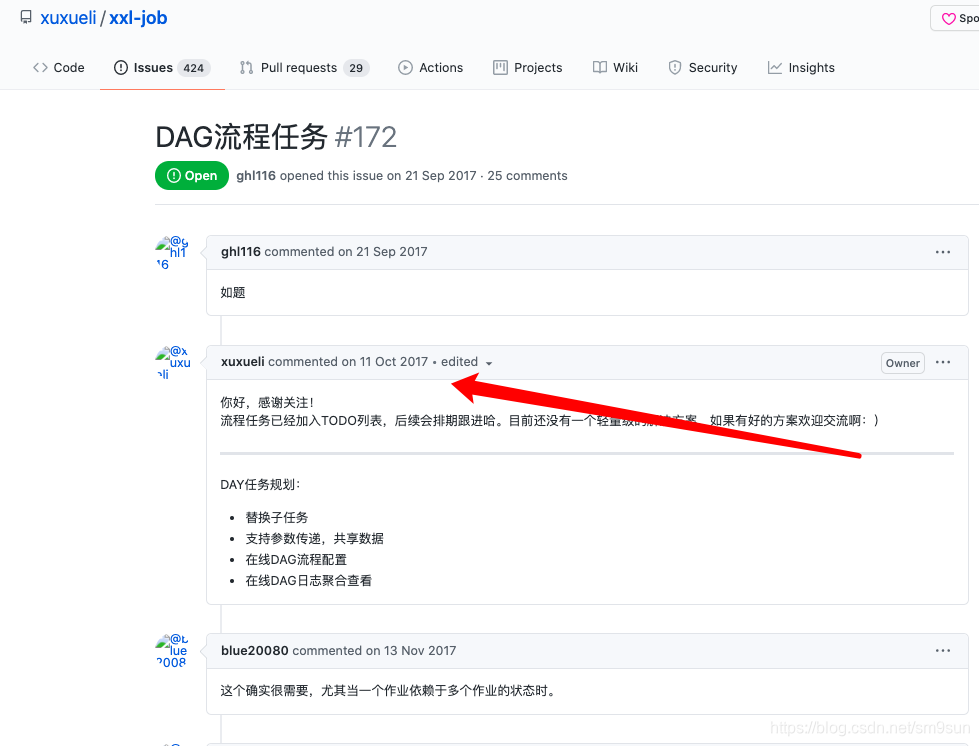Switch to the Issues tab

[162, 67]
